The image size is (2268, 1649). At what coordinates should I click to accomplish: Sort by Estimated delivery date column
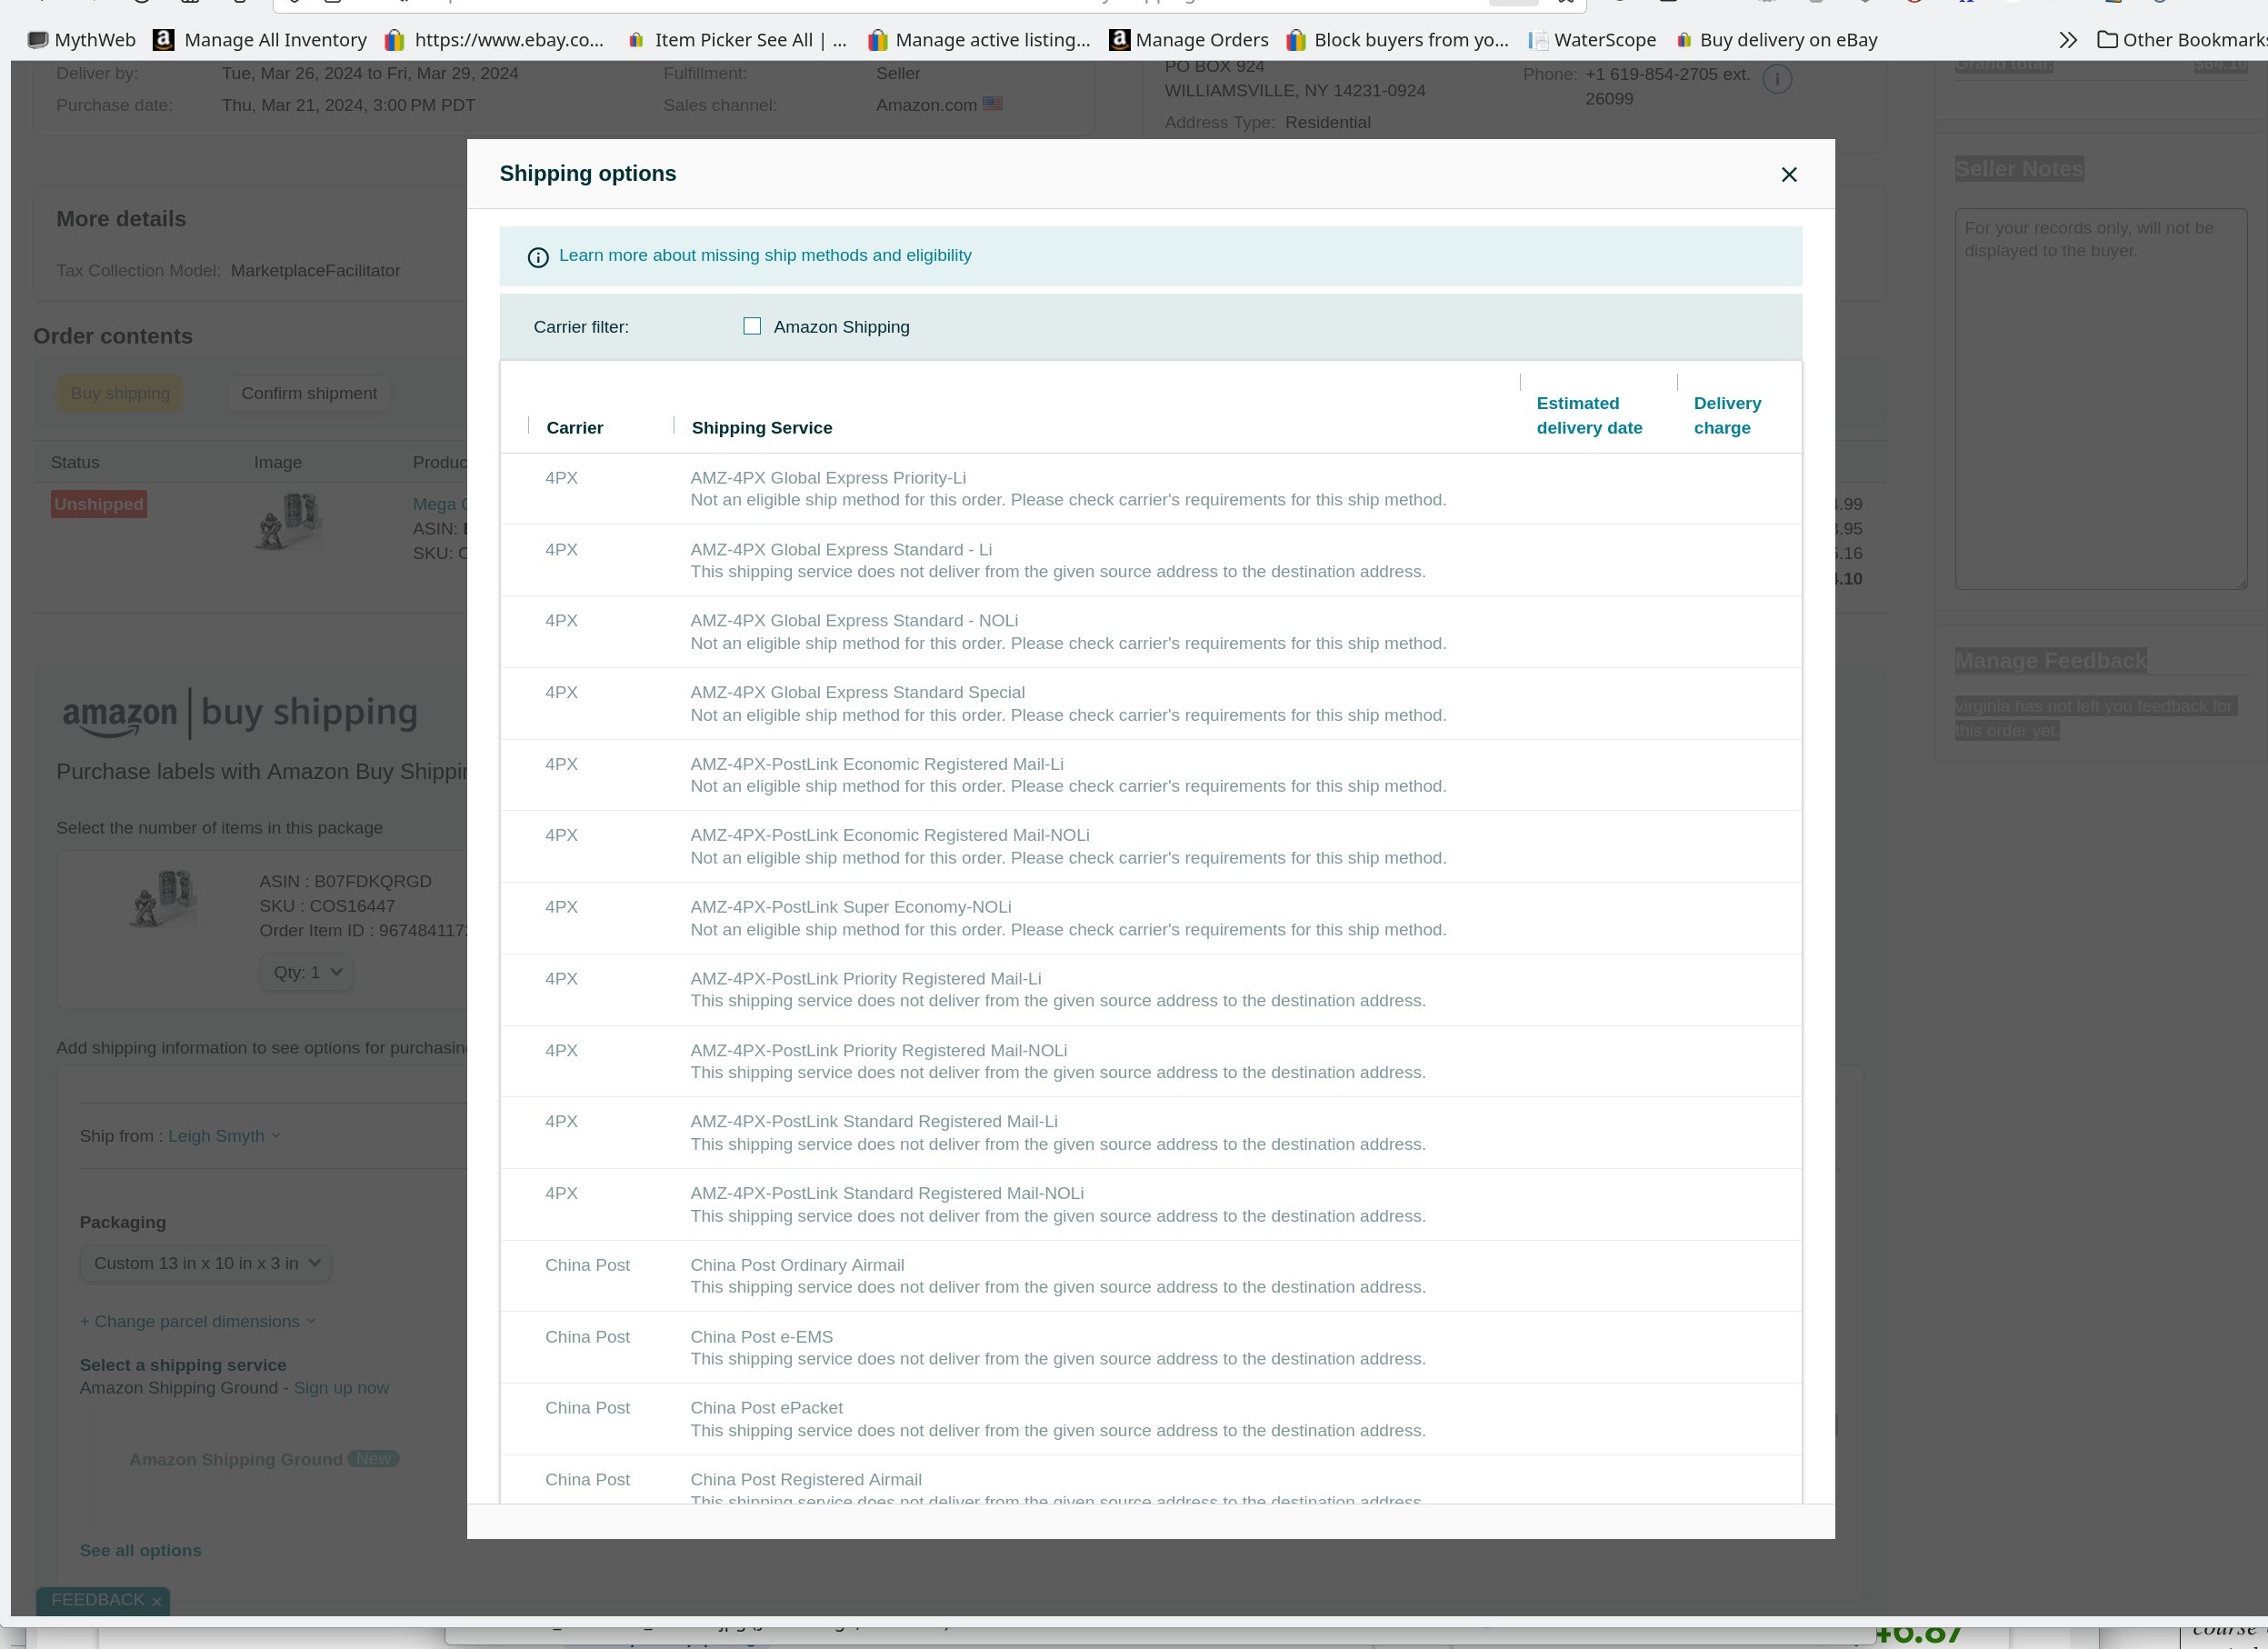(x=1589, y=415)
